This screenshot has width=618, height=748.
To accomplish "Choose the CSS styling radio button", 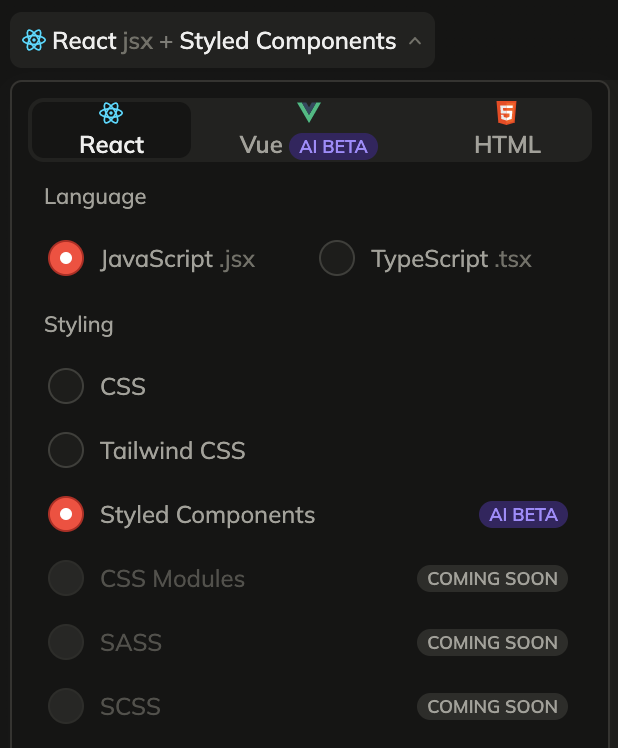I will (x=66, y=386).
